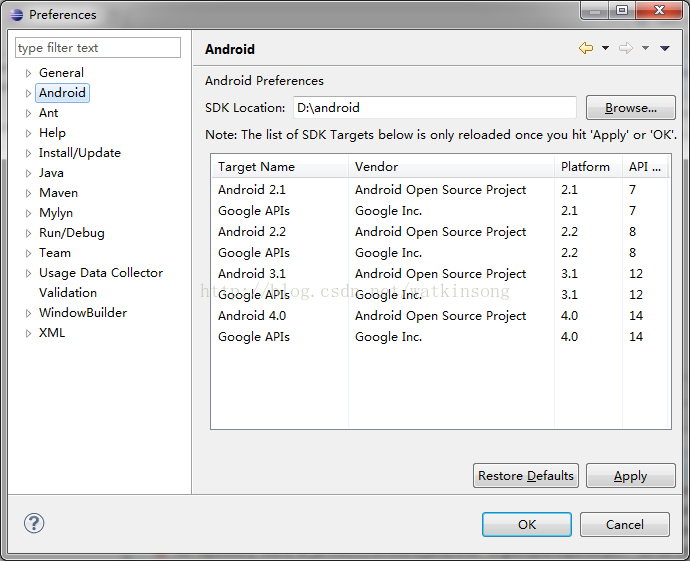Expand the WindowBuilder tree node
This screenshot has height=561, width=690.
(x=28, y=313)
